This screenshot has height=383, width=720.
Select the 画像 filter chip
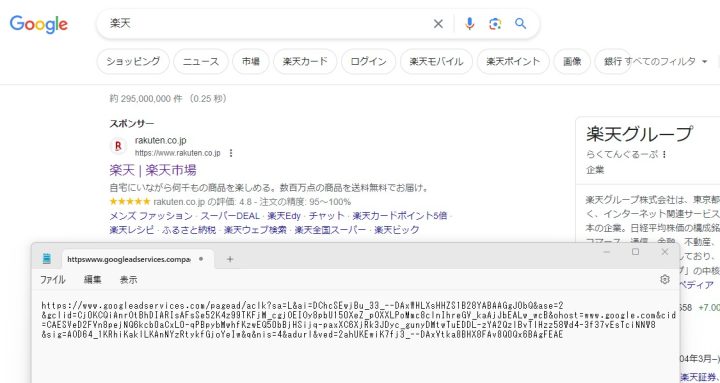point(572,62)
